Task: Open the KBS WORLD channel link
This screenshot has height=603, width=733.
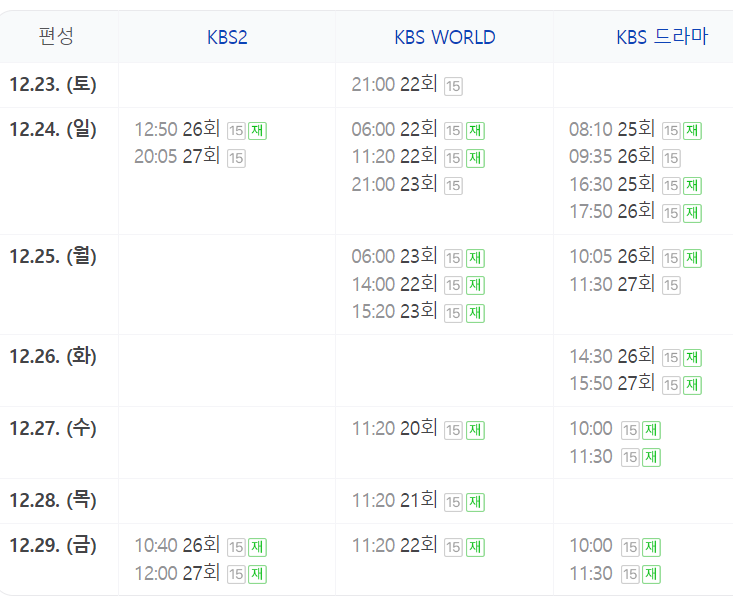Action: pos(445,37)
